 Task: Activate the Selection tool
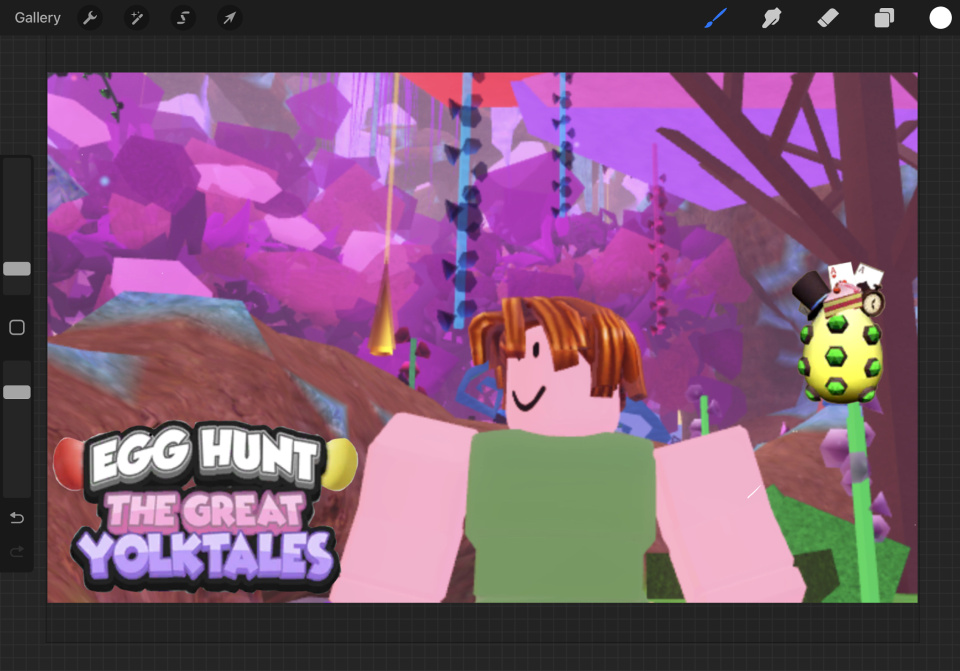tap(183, 18)
